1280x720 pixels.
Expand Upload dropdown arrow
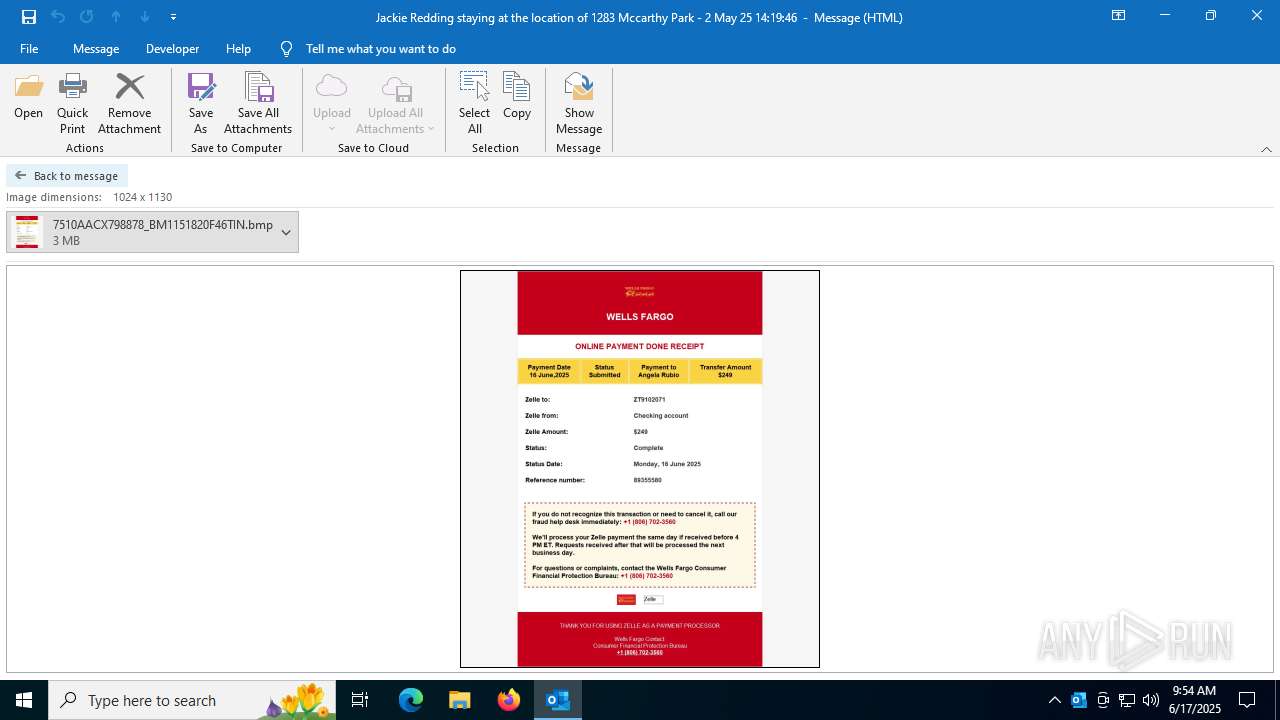(x=331, y=129)
